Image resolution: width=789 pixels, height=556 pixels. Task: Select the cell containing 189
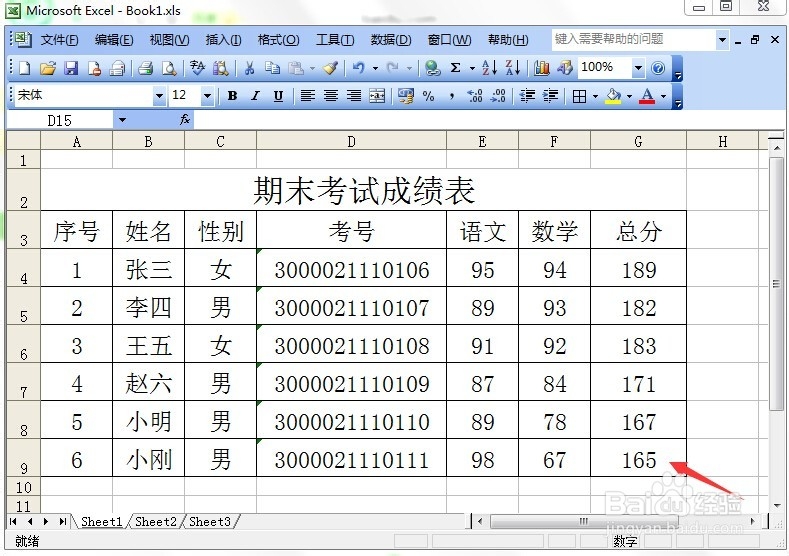coord(638,268)
